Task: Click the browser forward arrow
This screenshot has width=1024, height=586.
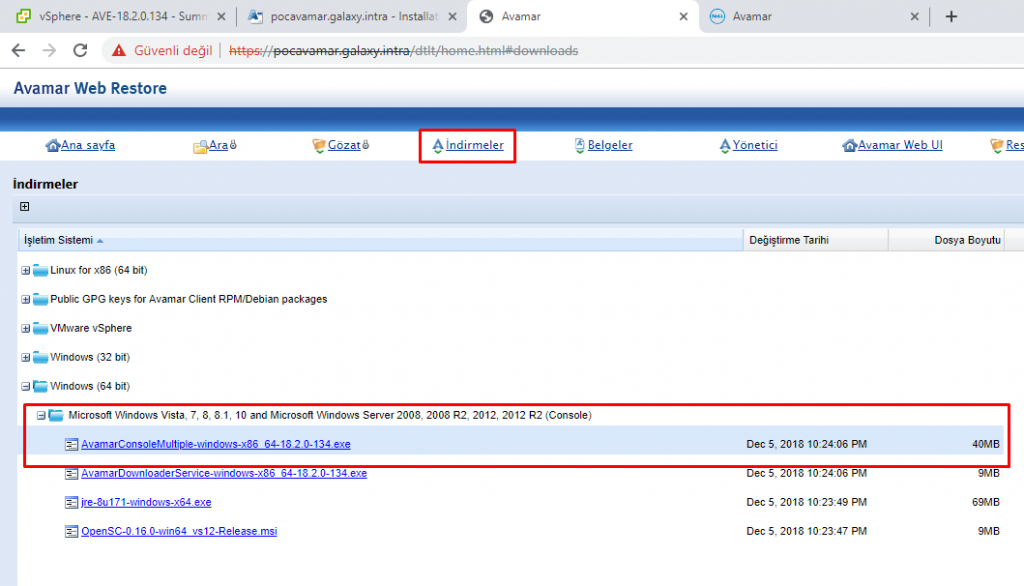Action: pos(49,50)
